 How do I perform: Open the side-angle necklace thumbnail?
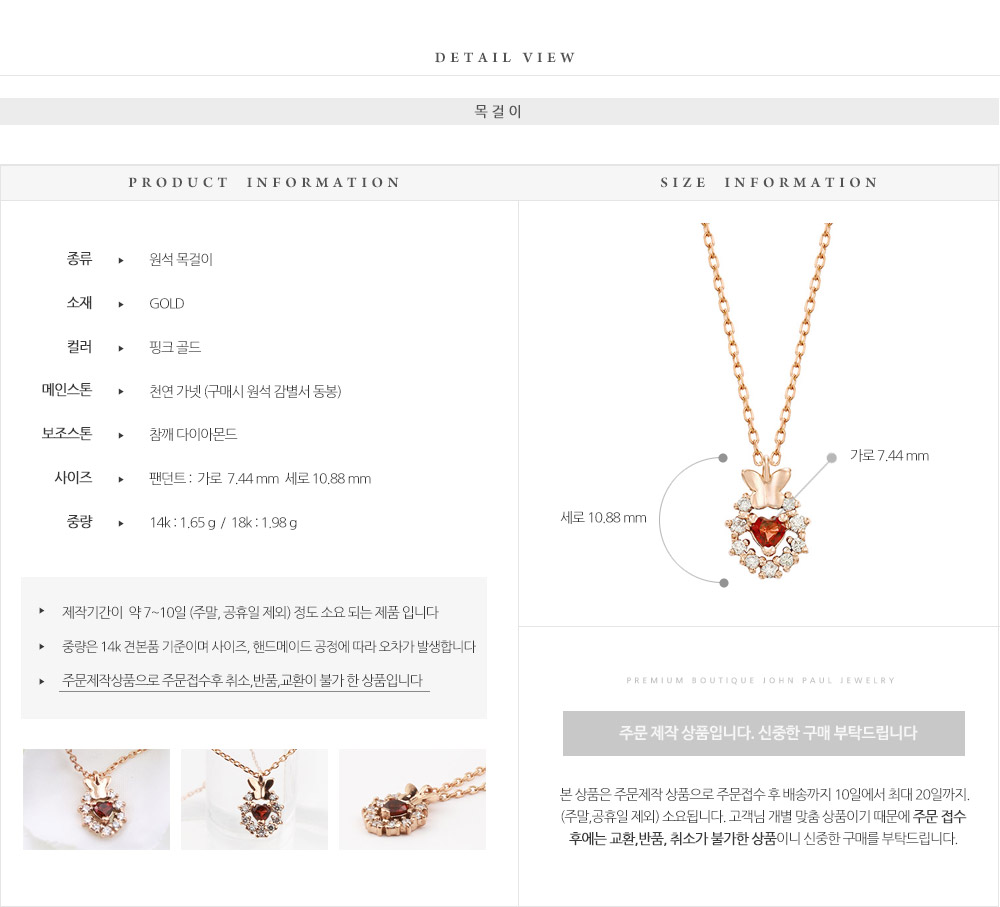tap(412, 799)
